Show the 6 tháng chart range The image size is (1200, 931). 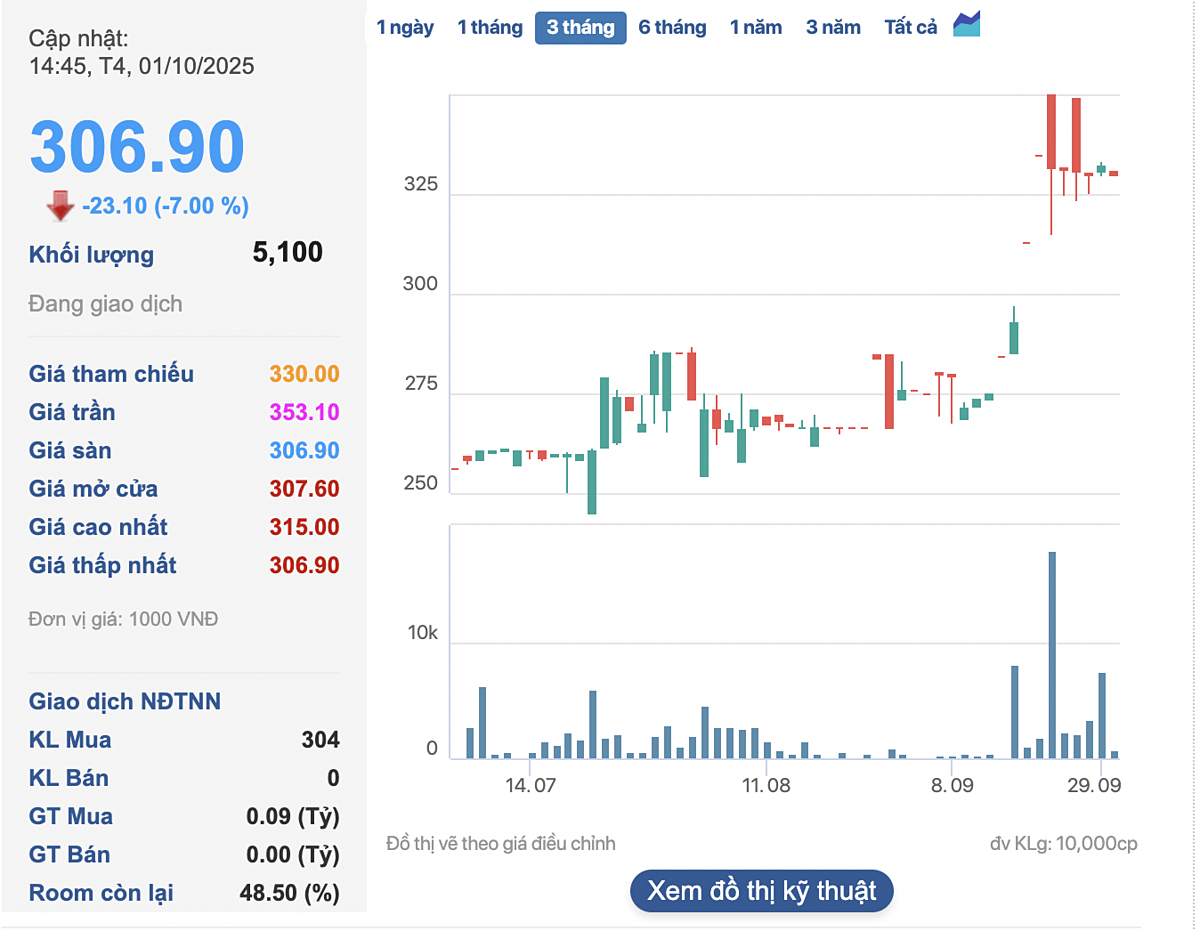[672, 27]
